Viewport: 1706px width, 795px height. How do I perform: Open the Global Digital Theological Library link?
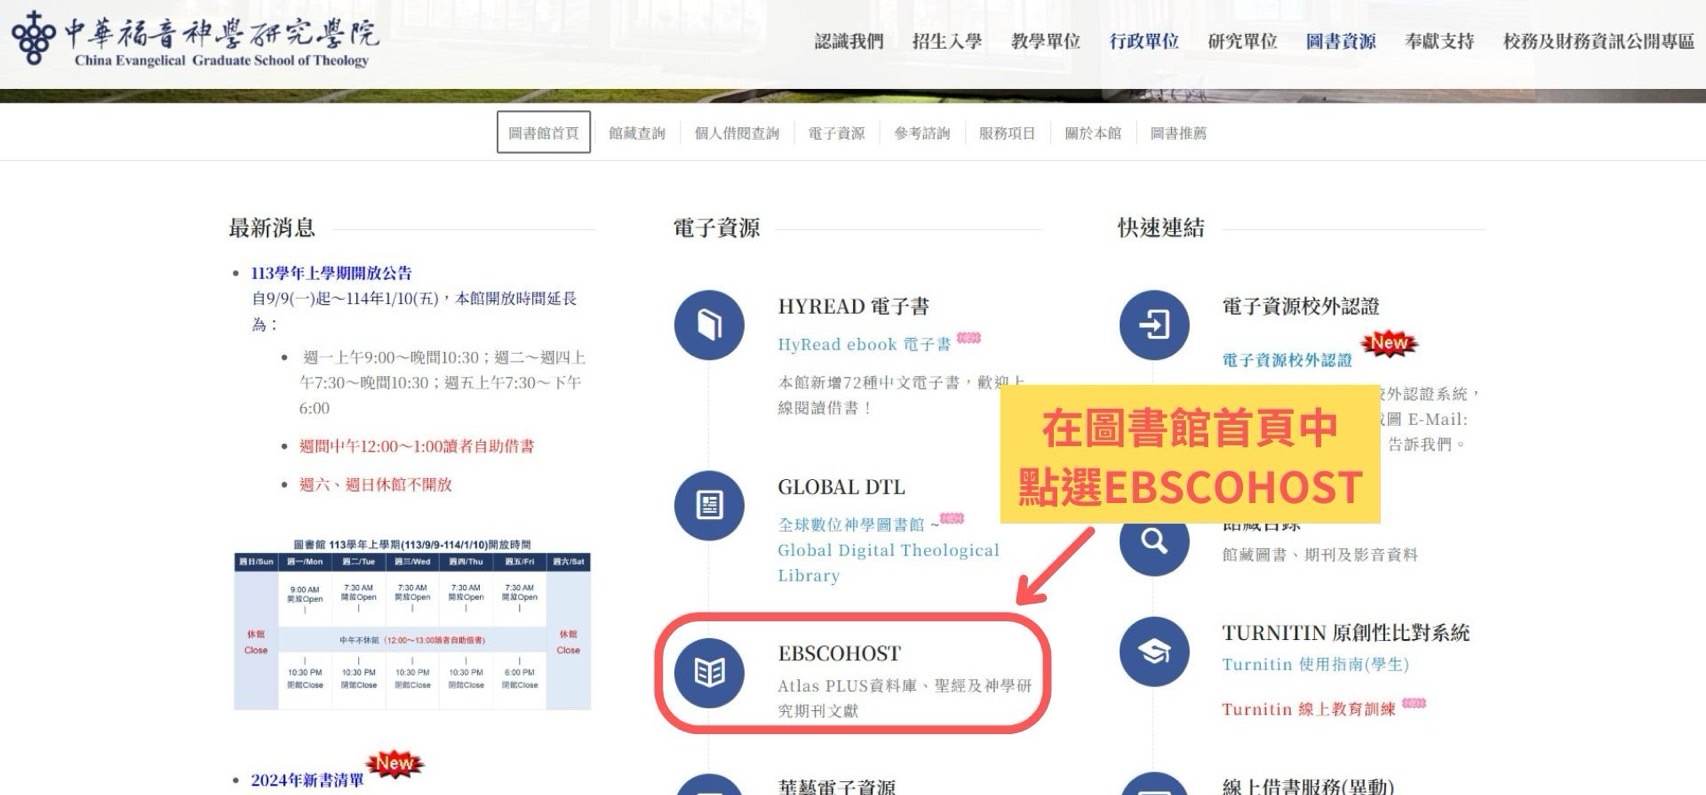tap(888, 562)
